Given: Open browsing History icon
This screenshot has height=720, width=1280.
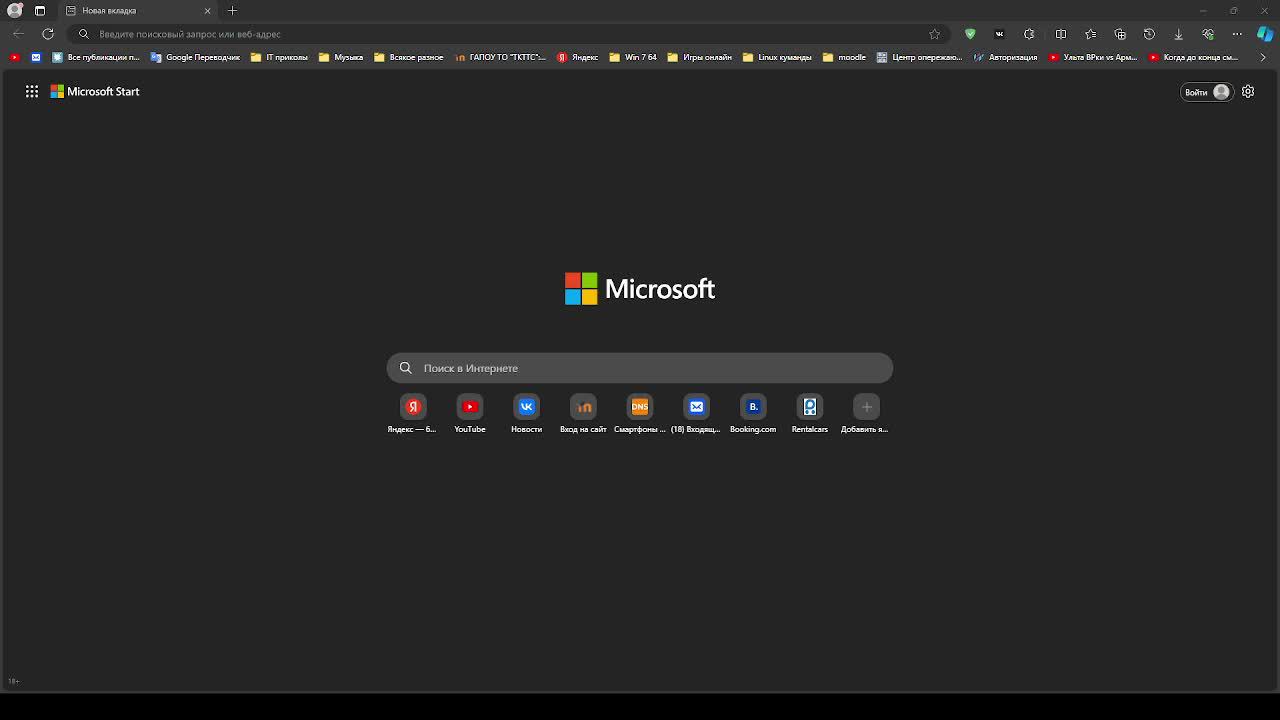Looking at the screenshot, I should pos(1149,34).
